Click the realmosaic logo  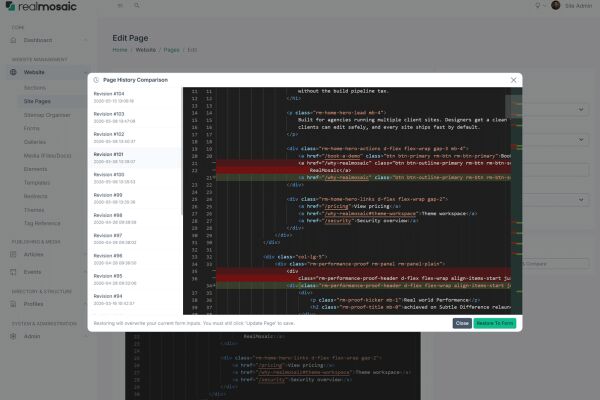point(41,6)
